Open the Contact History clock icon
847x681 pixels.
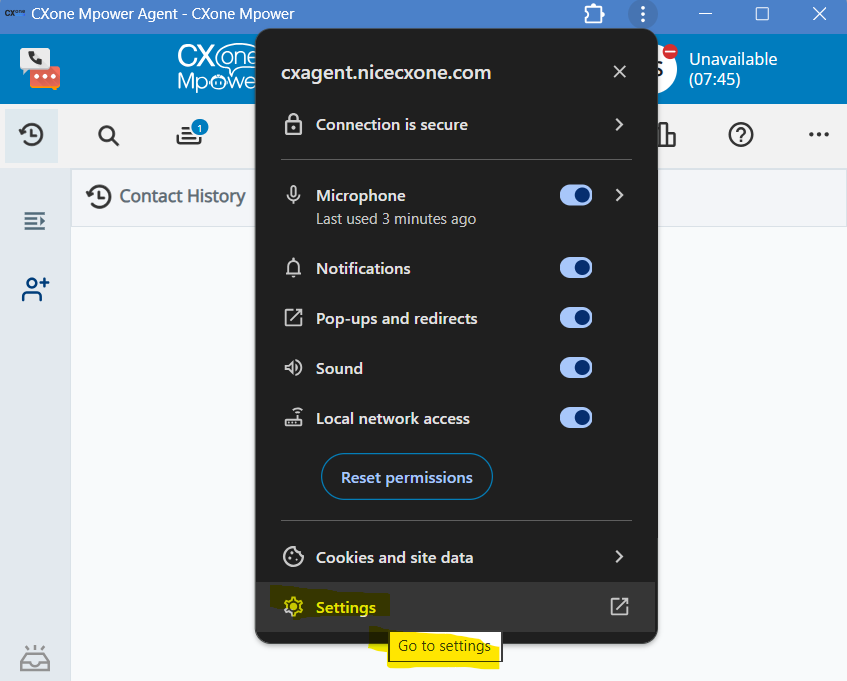[32, 135]
